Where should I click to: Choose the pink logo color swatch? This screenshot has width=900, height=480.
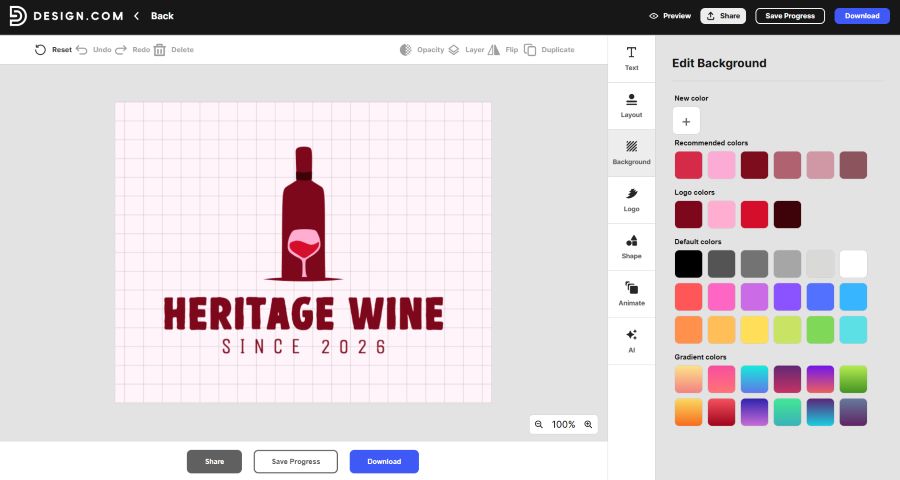(721, 215)
